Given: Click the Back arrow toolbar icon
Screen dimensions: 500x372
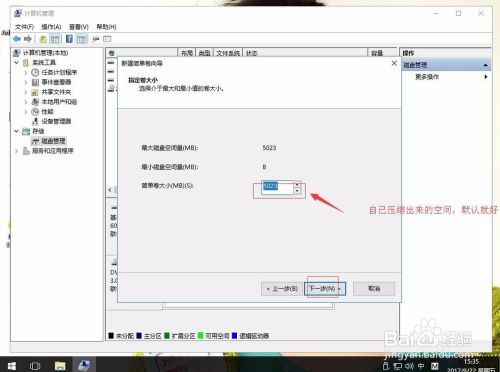Looking at the screenshot, I should pos(17,39).
